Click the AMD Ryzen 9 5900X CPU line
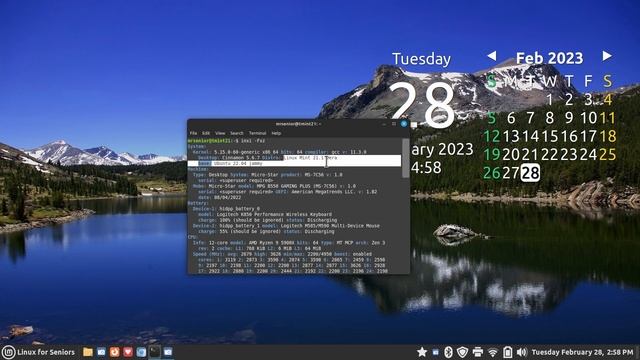This screenshot has height=360, width=640. [x=289, y=243]
